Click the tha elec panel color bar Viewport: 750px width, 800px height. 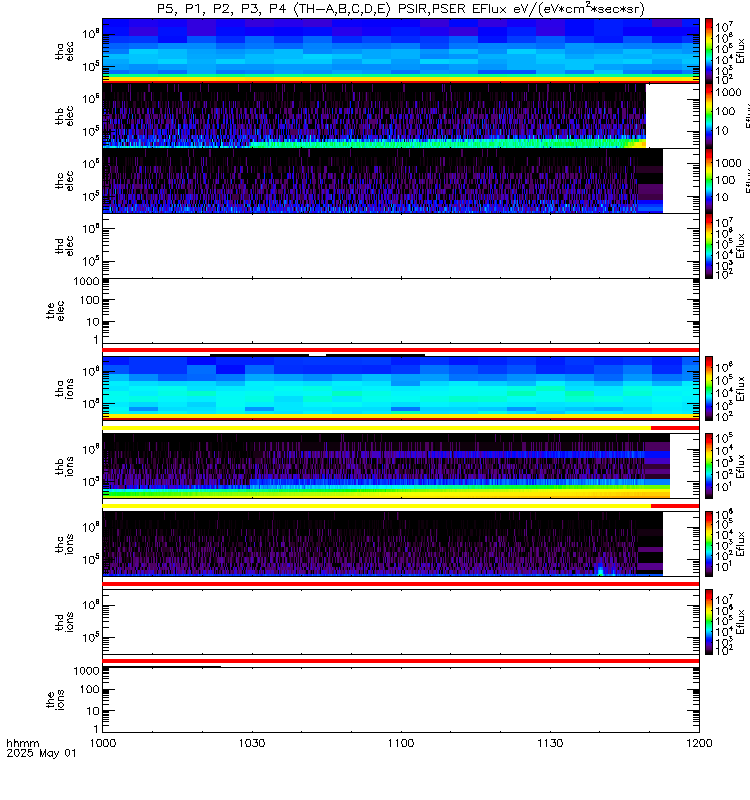coord(709,51)
